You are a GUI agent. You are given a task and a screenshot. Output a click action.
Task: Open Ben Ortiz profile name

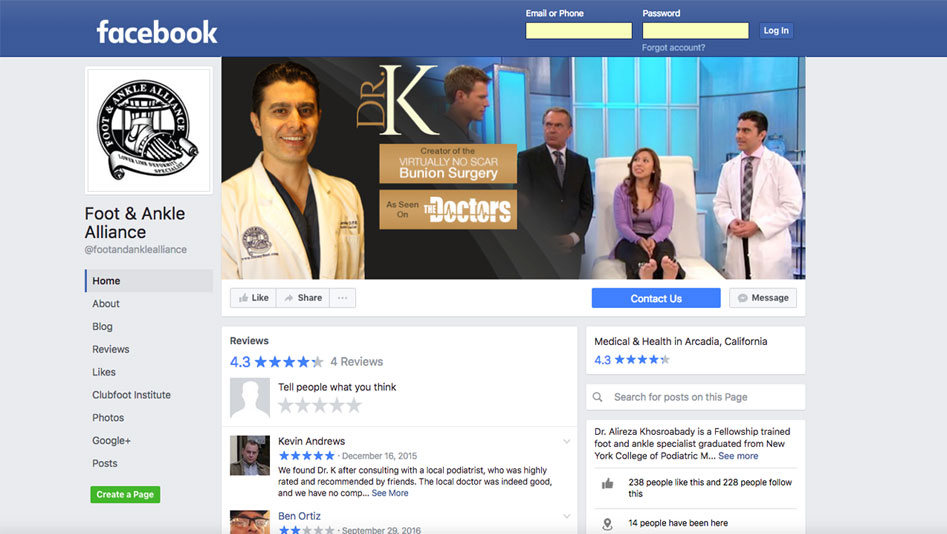tap(299, 516)
